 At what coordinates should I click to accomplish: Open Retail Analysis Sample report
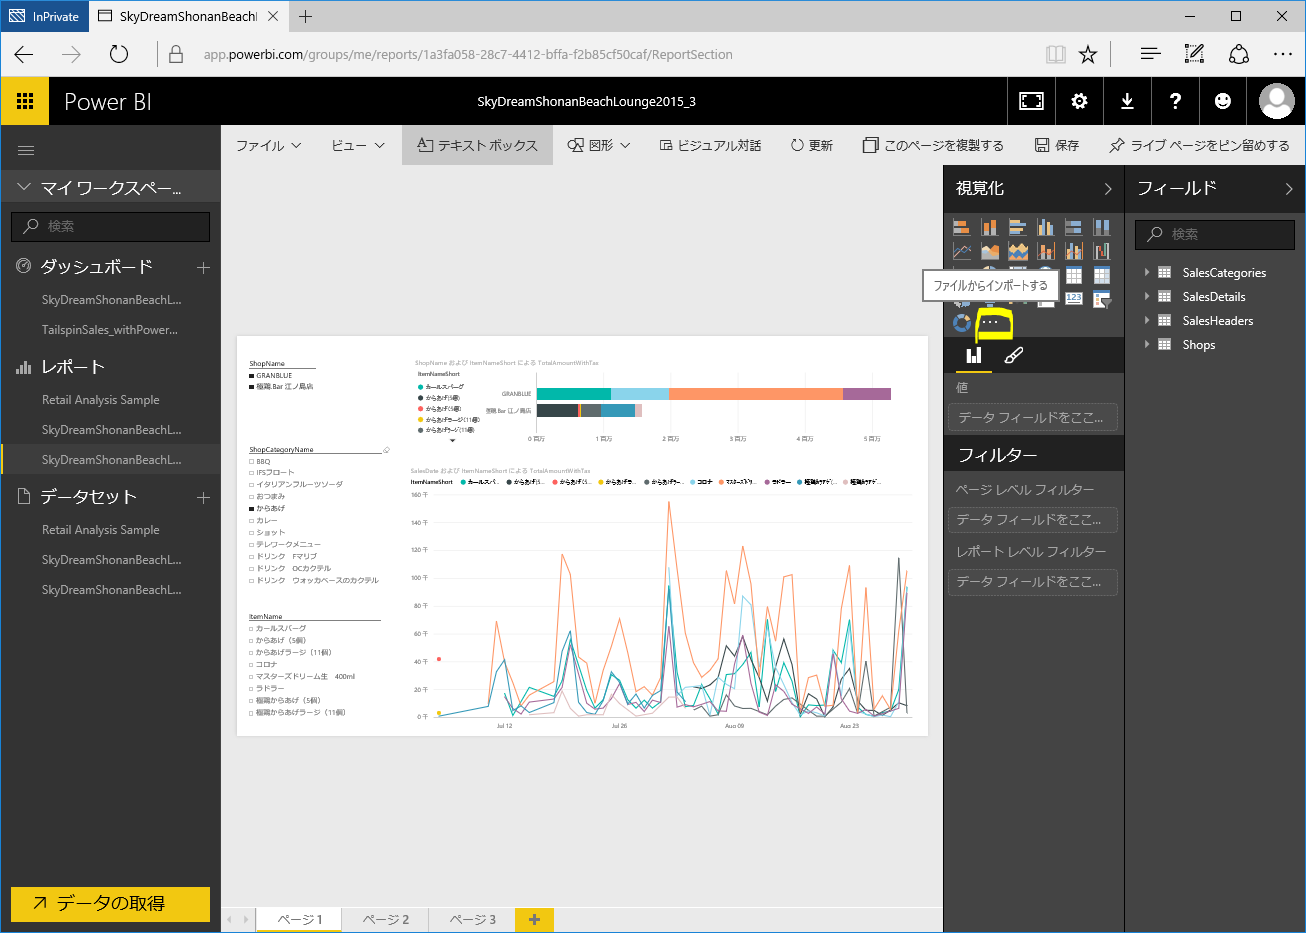coord(100,400)
